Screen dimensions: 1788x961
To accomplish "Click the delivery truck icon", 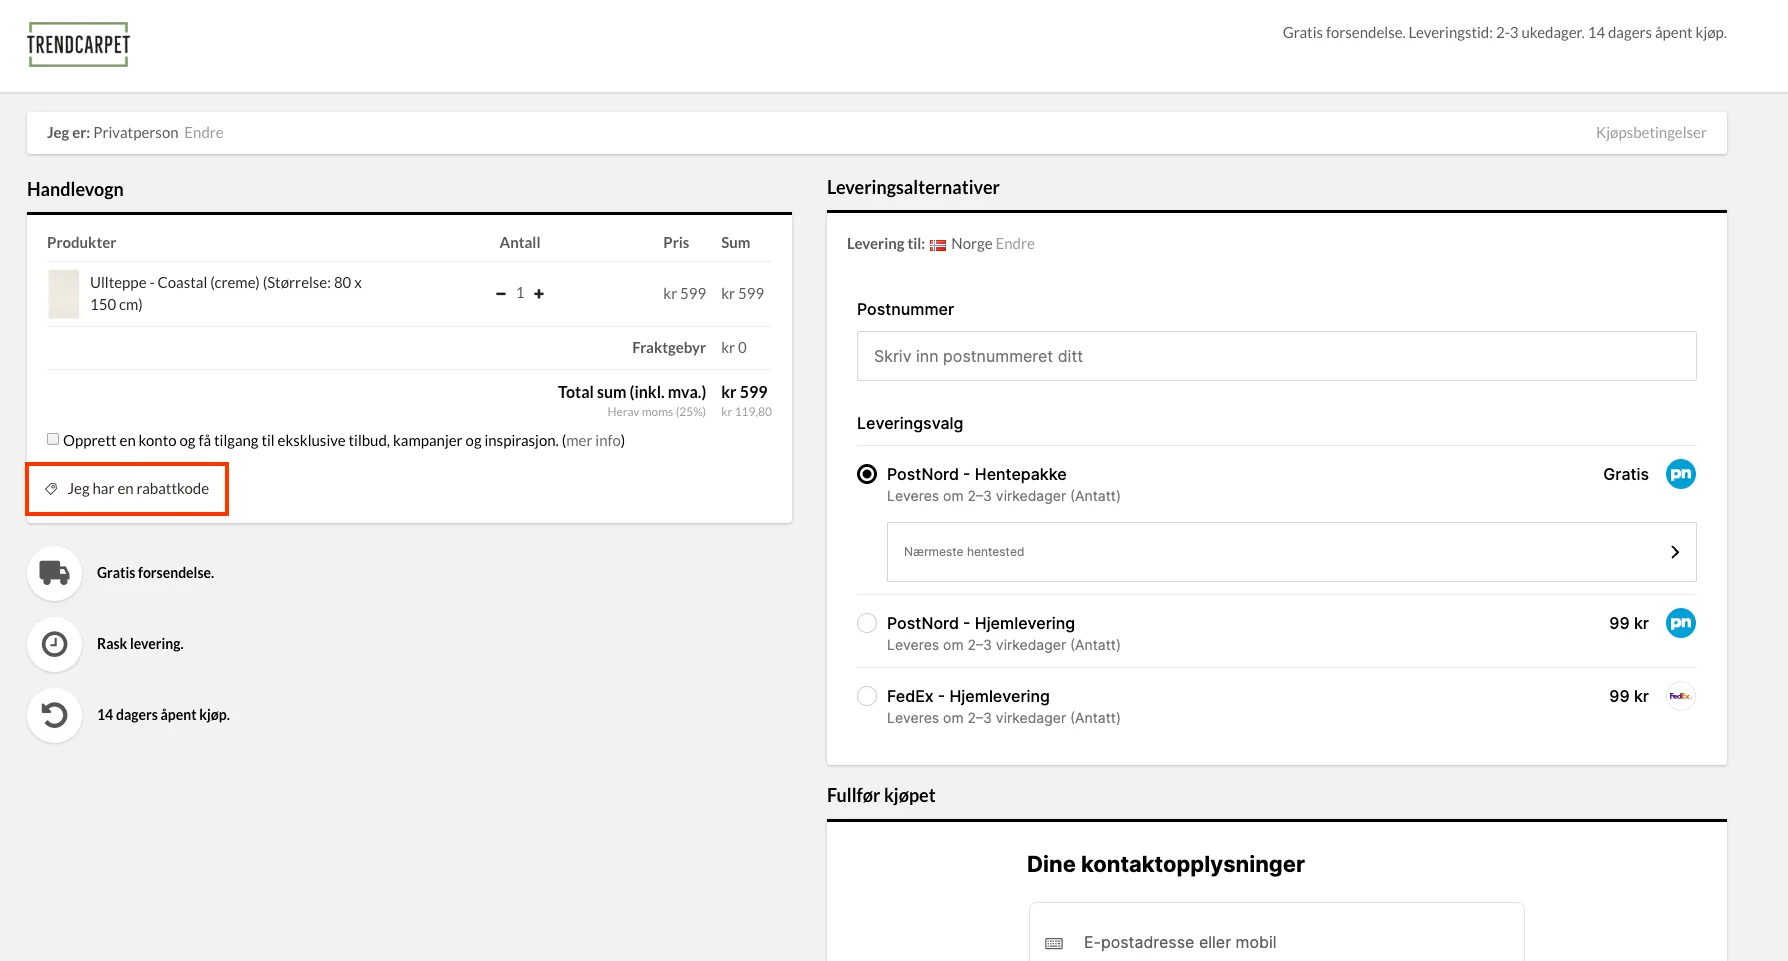I will pos(54,573).
